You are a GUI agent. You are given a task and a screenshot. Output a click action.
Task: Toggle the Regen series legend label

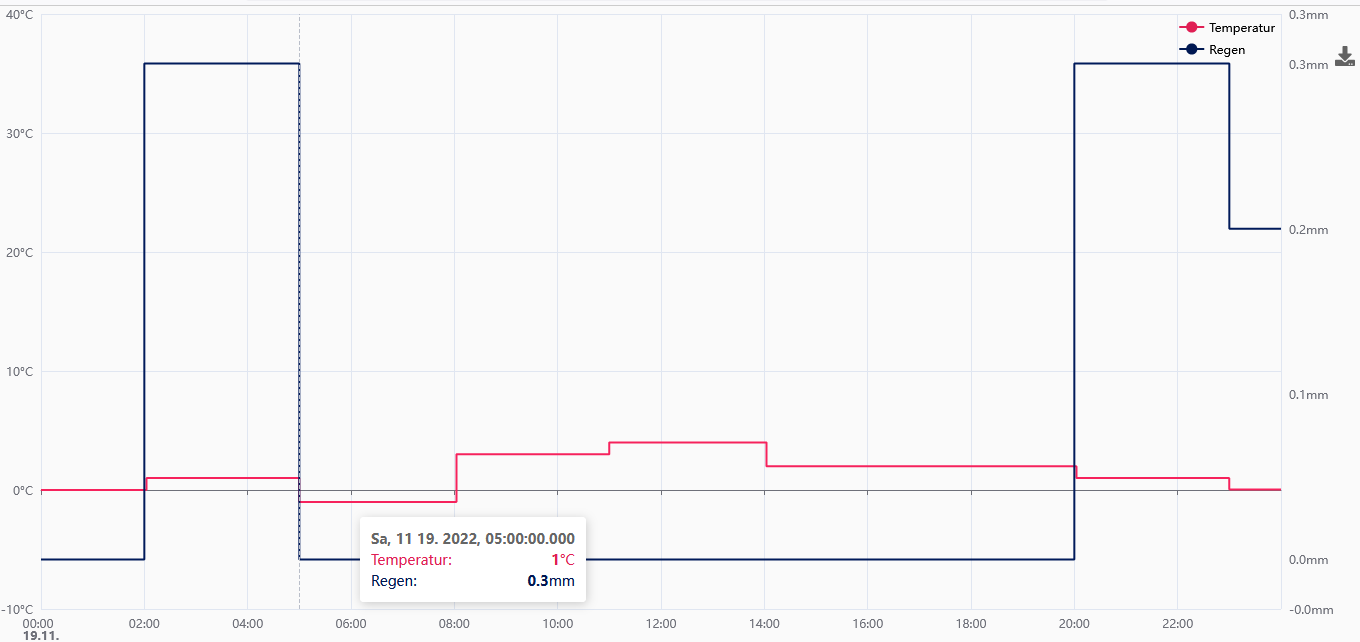pyautogui.click(x=1227, y=49)
